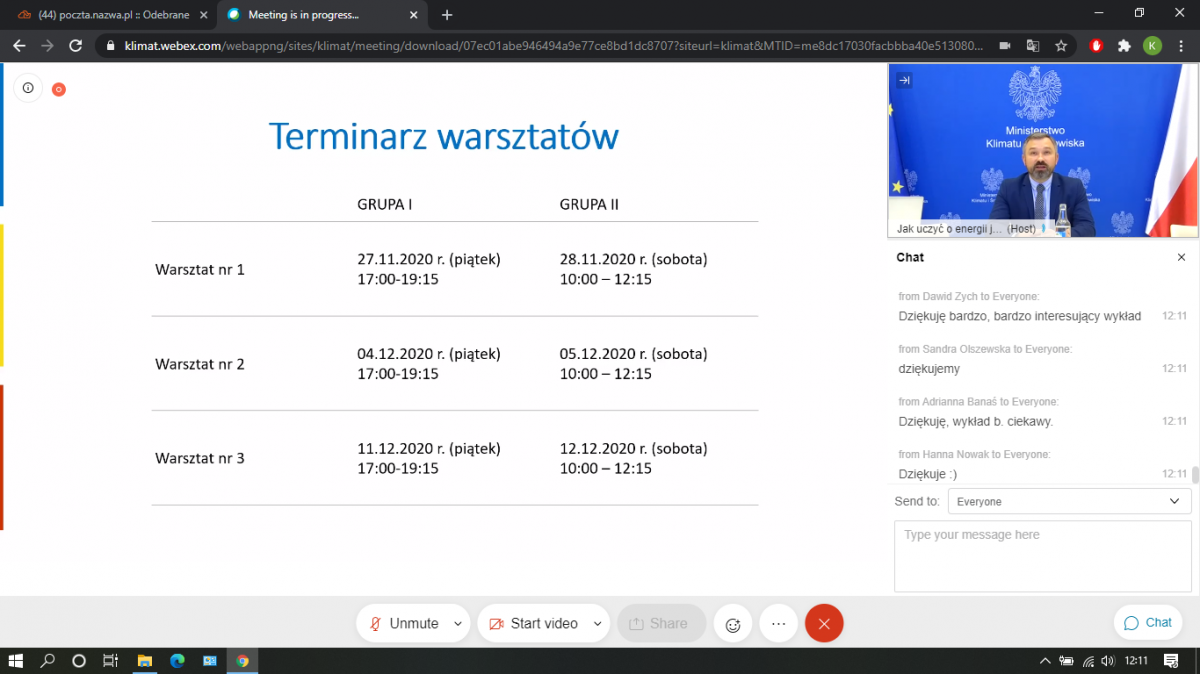The width and height of the screenshot is (1200, 674).
Task: Click the chat panel scrollbar
Action: [x=1195, y=475]
